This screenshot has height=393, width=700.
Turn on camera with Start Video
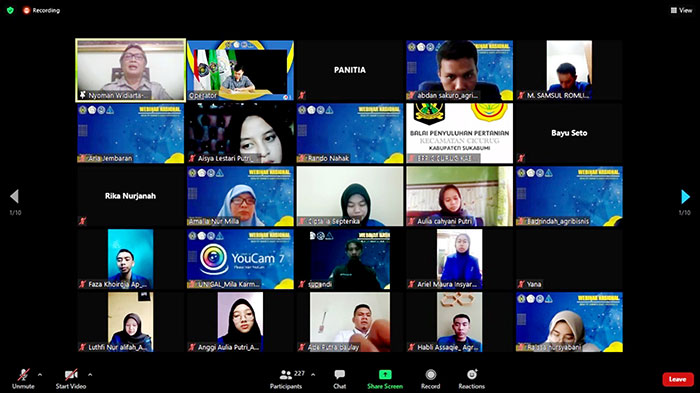pyautogui.click(x=71, y=375)
